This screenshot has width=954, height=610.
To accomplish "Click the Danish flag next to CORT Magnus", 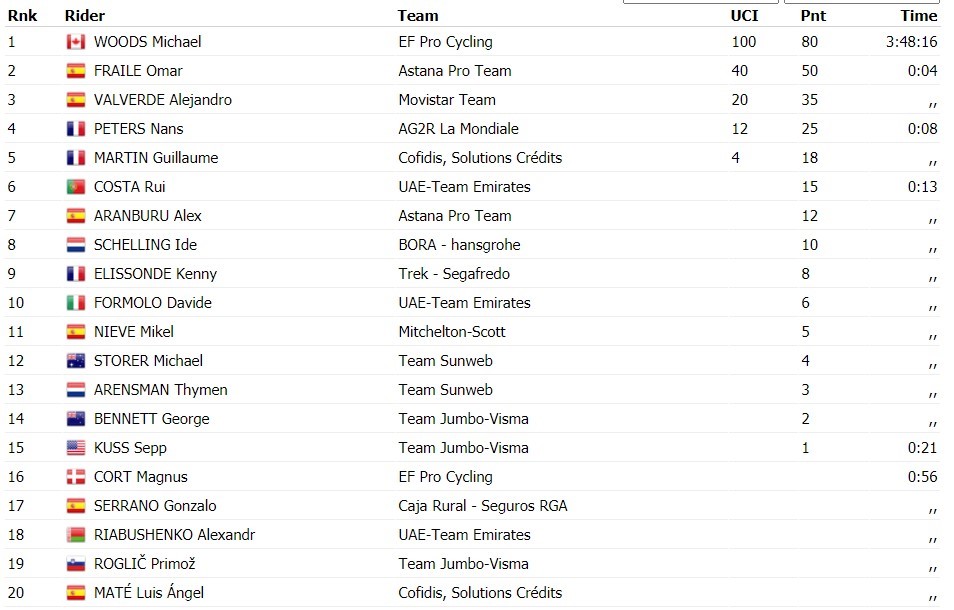I will pos(75,477).
